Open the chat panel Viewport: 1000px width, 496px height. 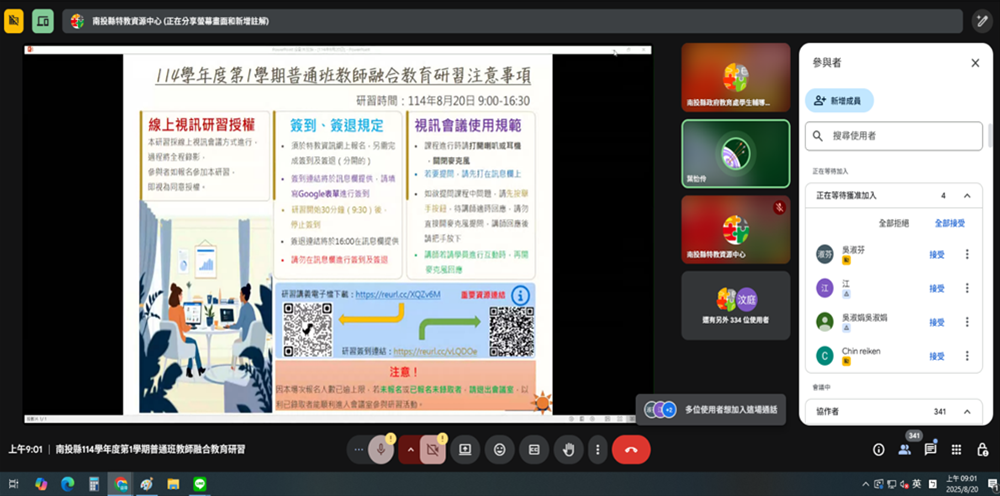pyautogui.click(x=930, y=450)
